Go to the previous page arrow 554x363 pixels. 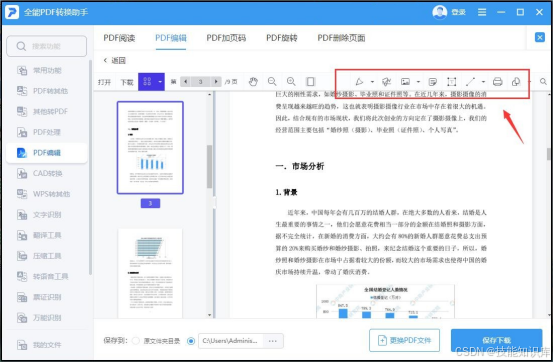[x=185, y=82]
